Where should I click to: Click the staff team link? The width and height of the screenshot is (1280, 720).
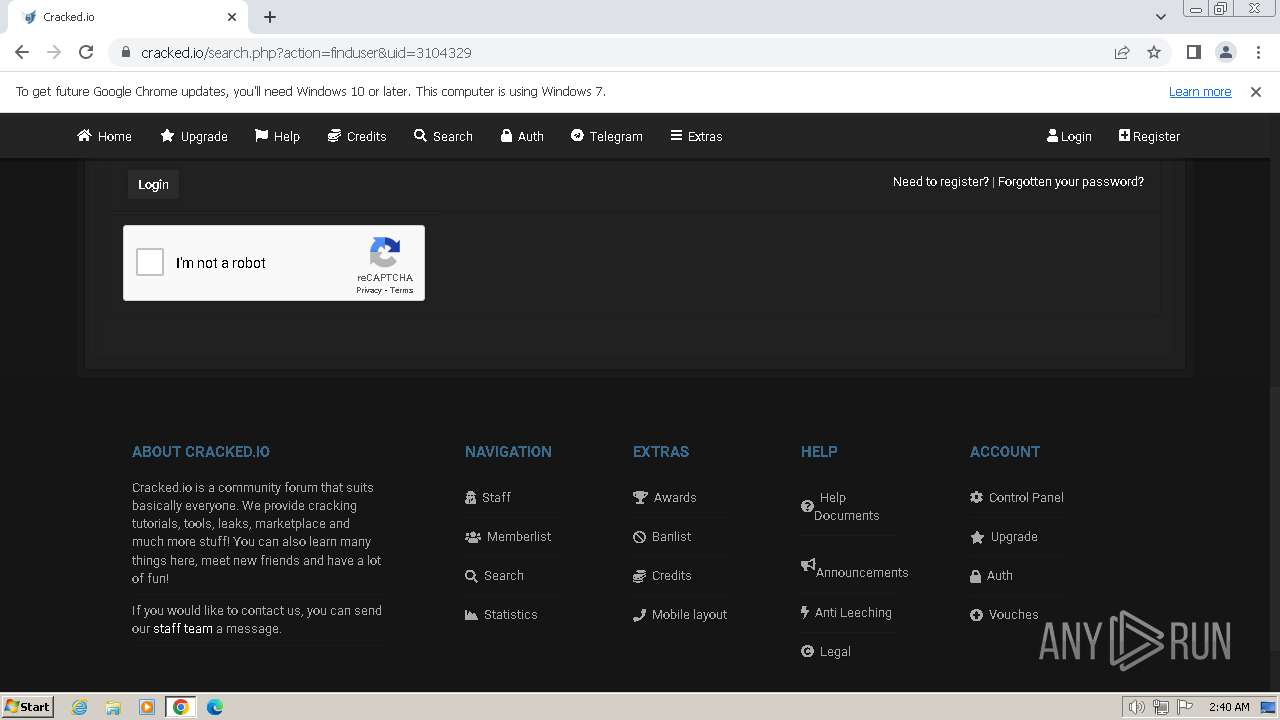coord(183,628)
